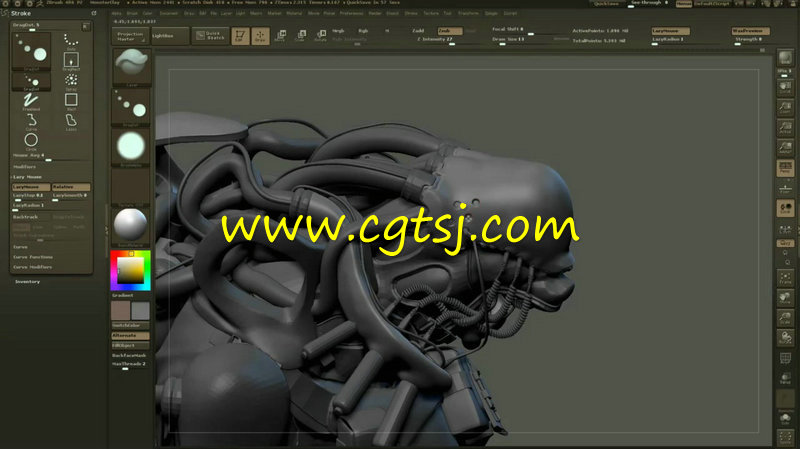Toggle the Rgb button
The width and height of the screenshot is (800, 449).
pos(363,31)
